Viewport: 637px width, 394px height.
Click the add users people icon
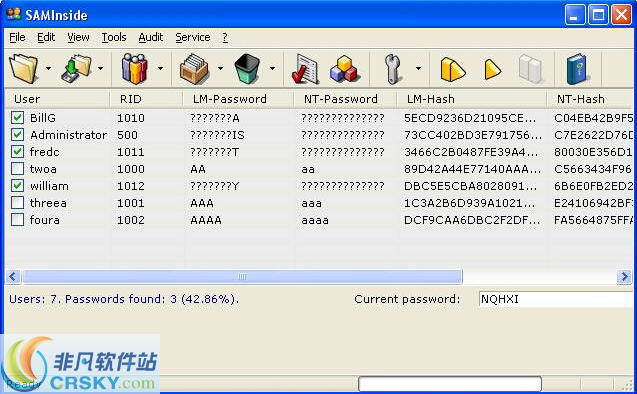pos(134,68)
